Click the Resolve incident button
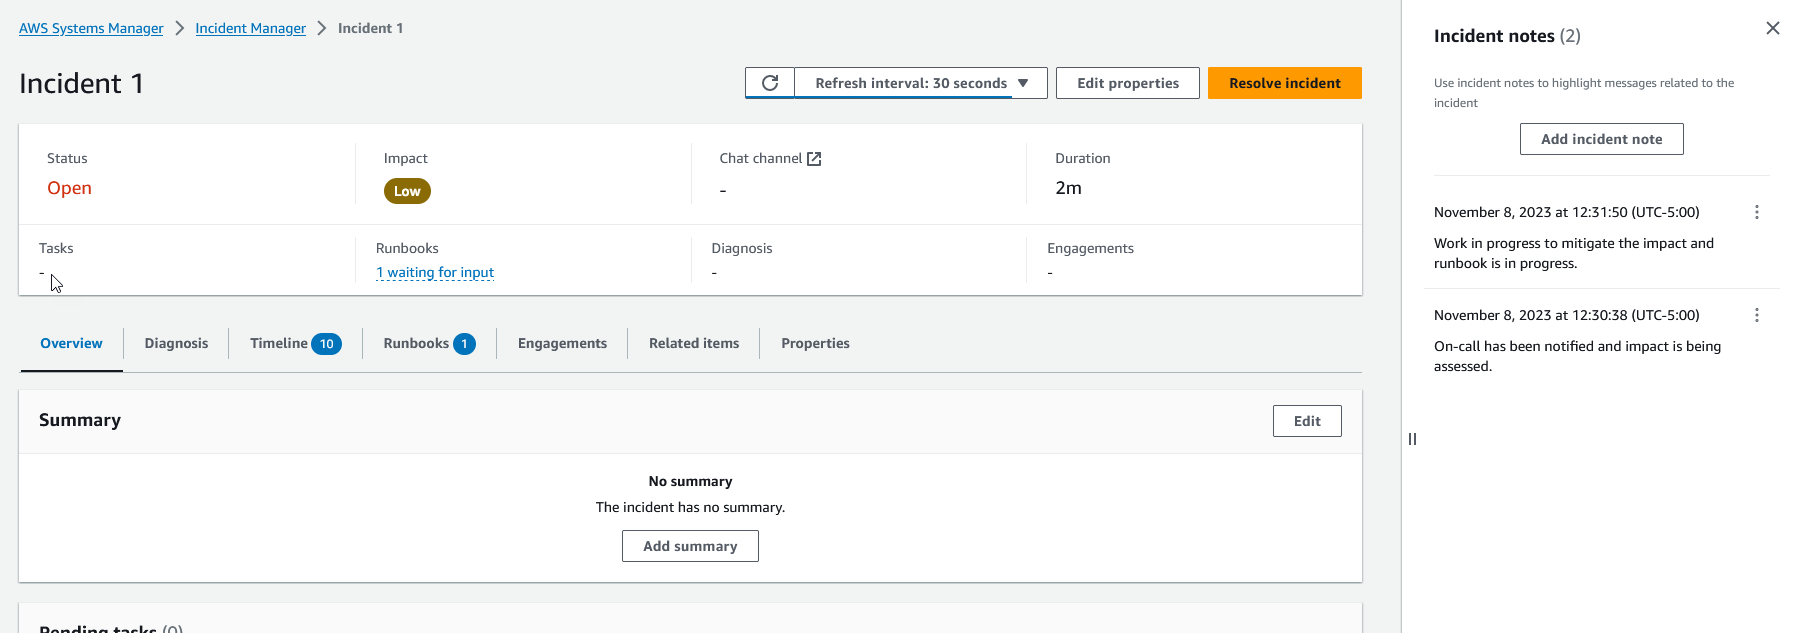 (1284, 83)
